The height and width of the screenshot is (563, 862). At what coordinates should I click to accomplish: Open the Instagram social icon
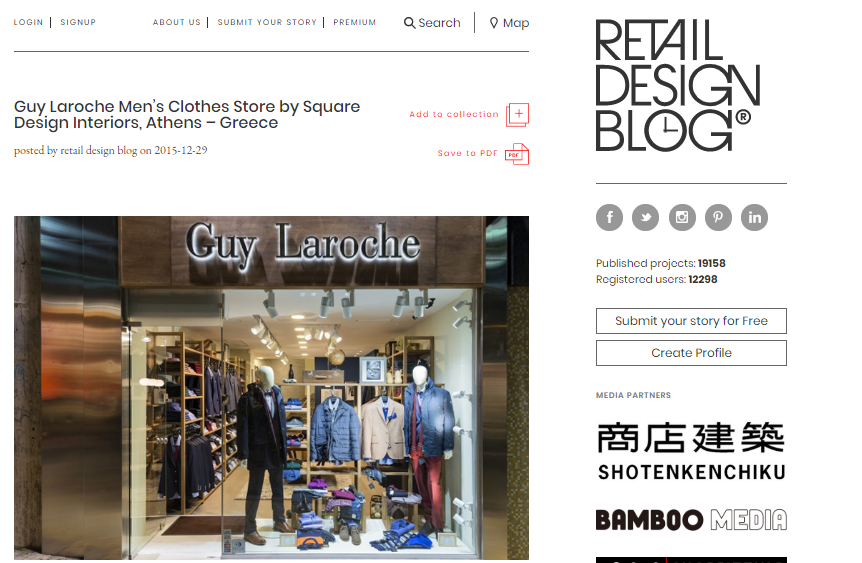point(682,217)
